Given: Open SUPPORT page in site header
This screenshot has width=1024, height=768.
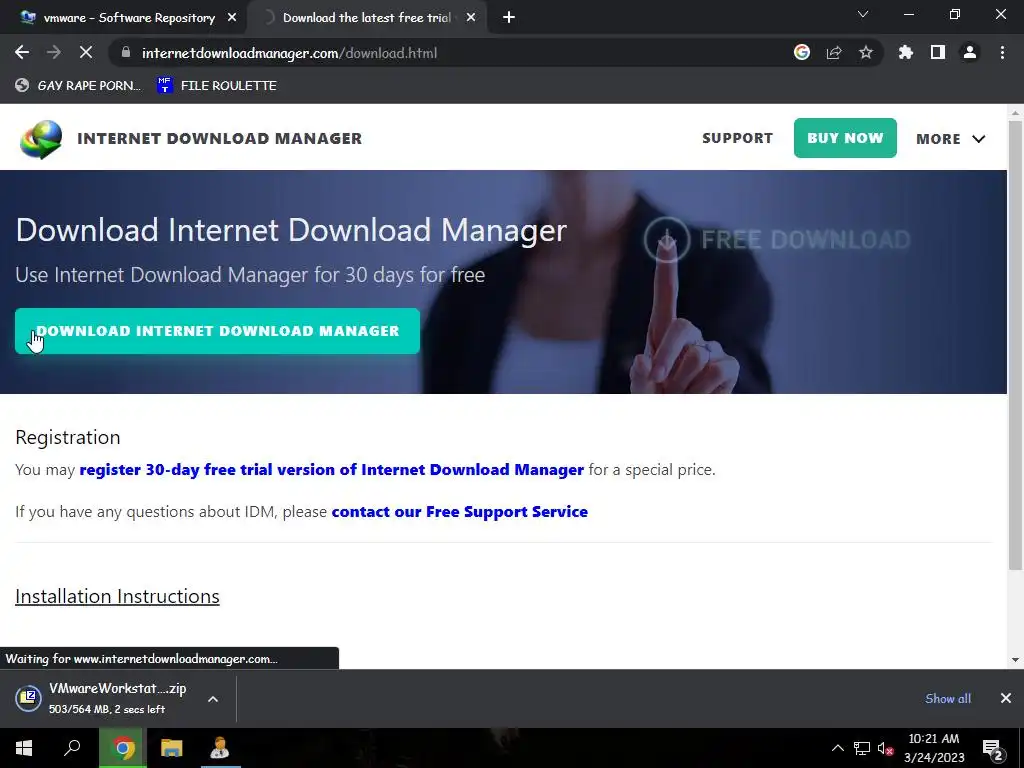Looking at the screenshot, I should click(737, 138).
